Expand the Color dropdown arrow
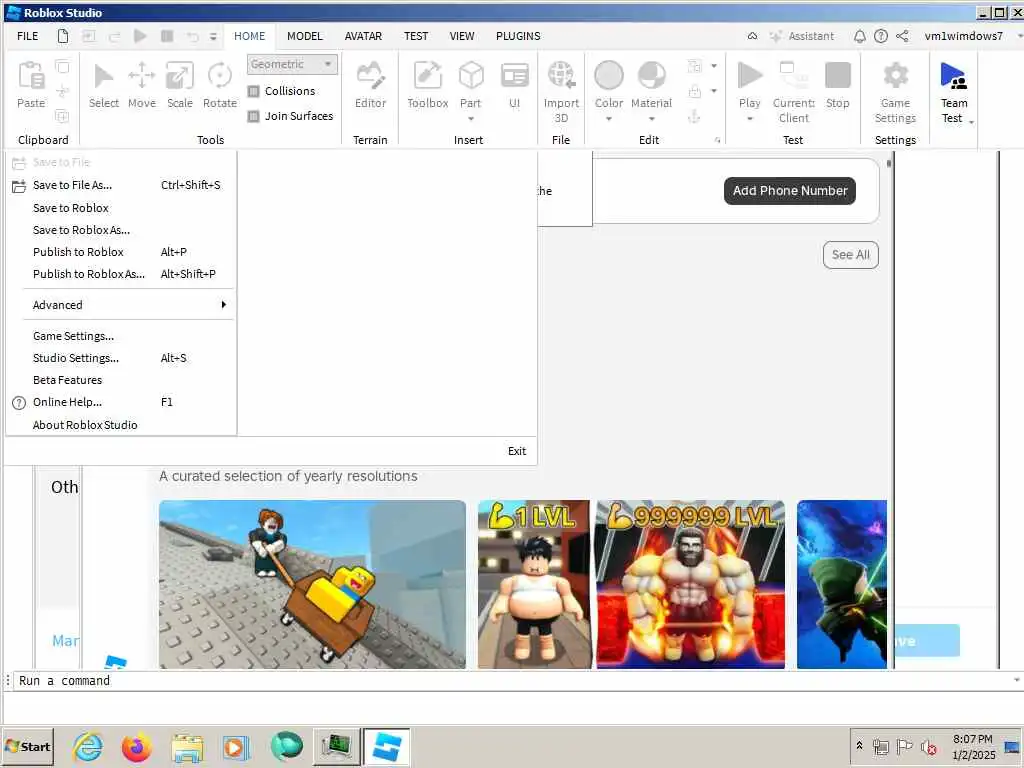The image size is (1024, 768). (609, 119)
